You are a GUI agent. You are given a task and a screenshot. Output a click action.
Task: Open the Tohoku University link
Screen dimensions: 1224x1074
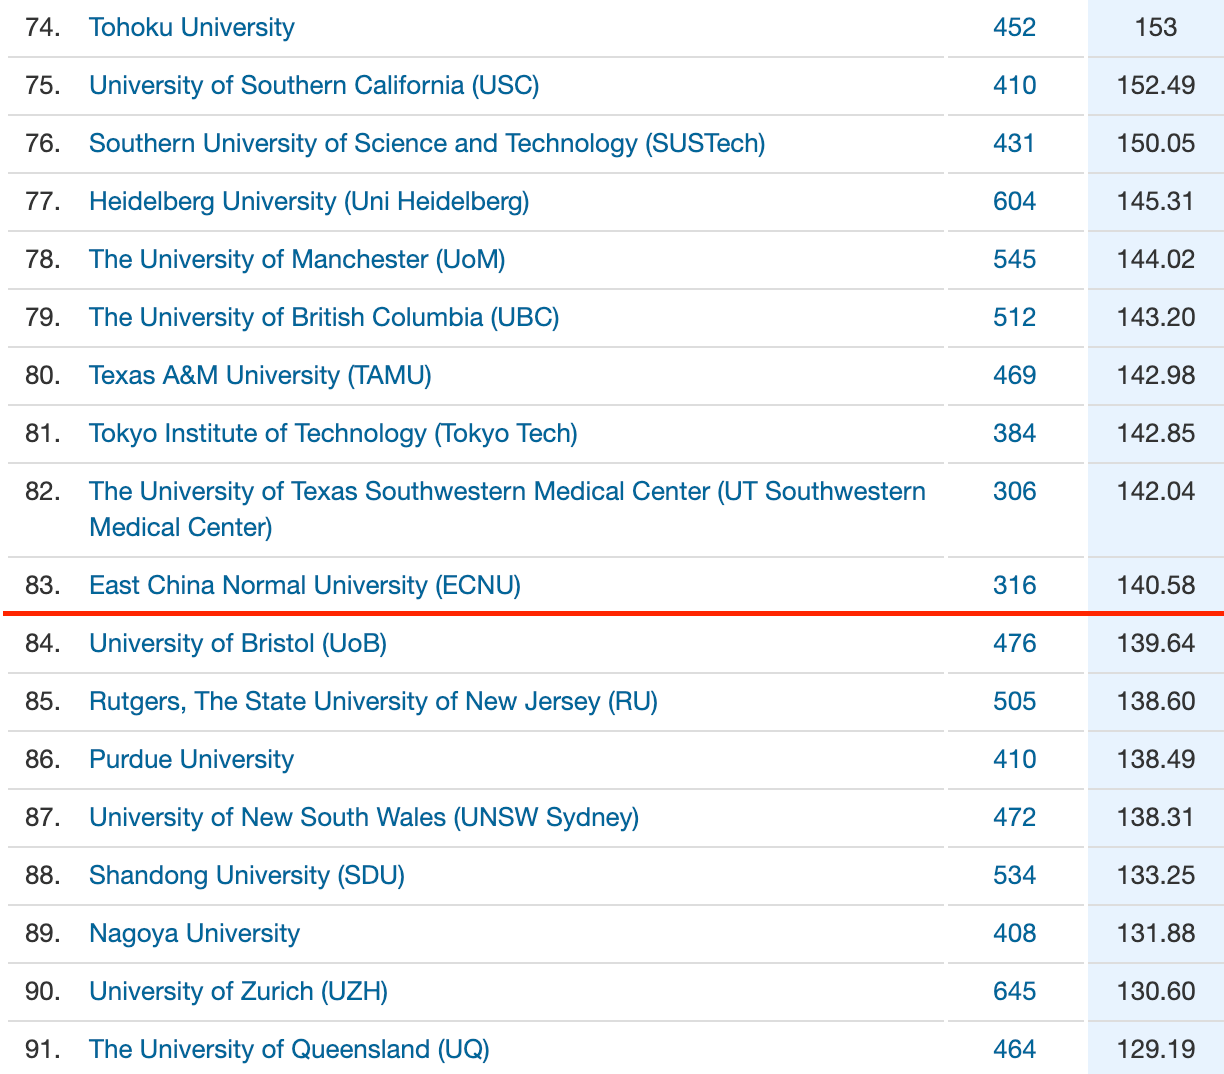[x=191, y=27]
